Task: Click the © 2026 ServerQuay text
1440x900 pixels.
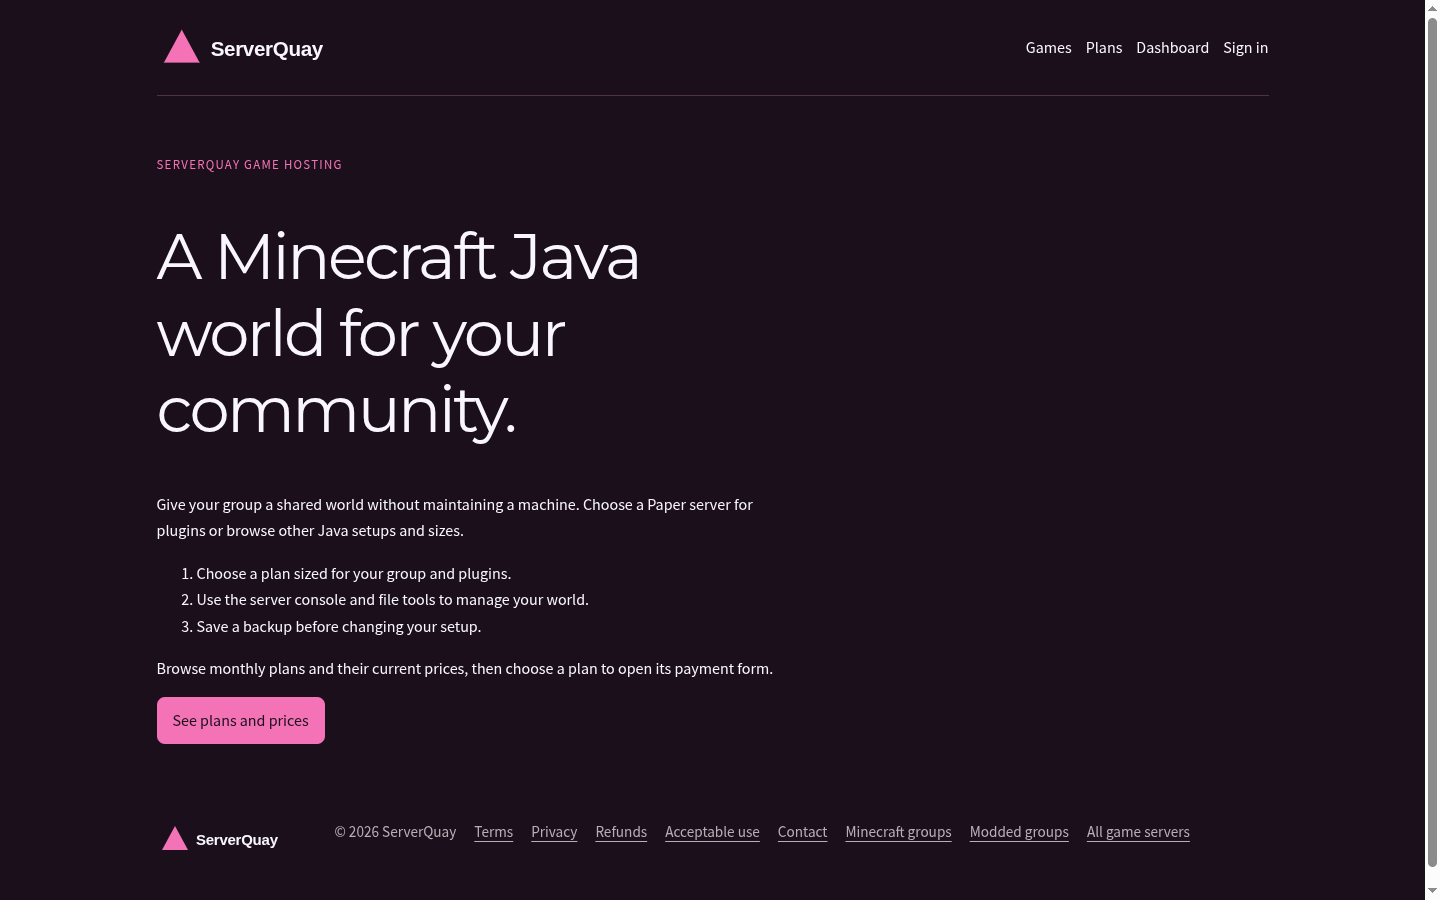Action: 395,832
